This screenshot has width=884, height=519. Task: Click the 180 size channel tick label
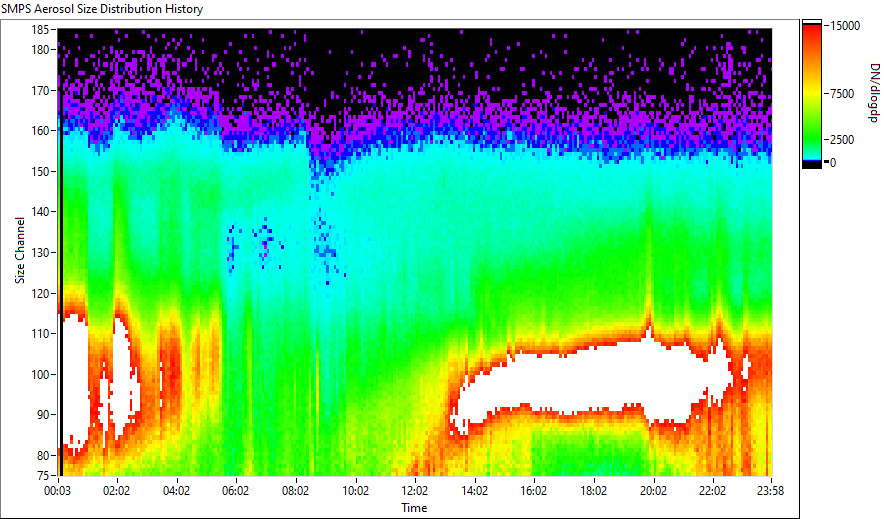pos(41,50)
